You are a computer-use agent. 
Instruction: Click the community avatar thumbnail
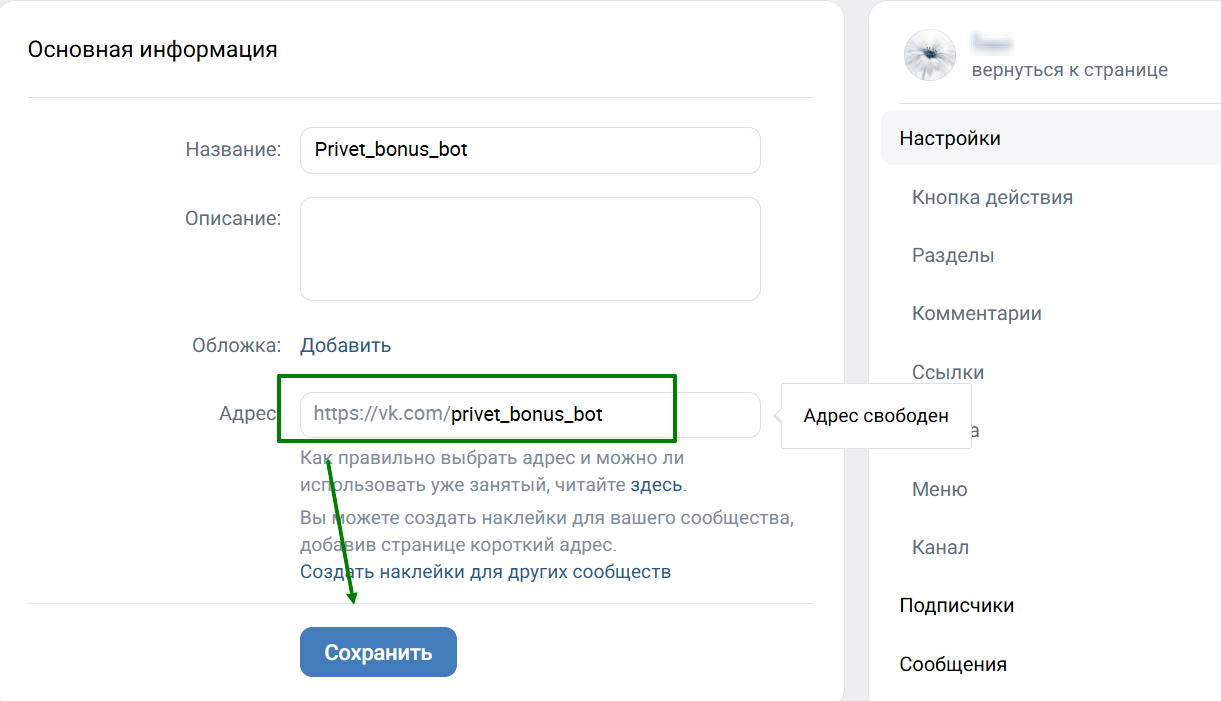point(930,55)
